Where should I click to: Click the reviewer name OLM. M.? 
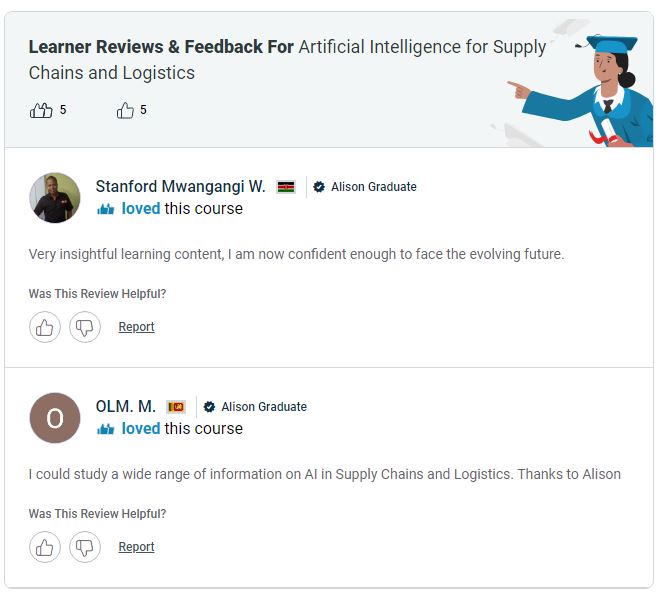(x=126, y=407)
